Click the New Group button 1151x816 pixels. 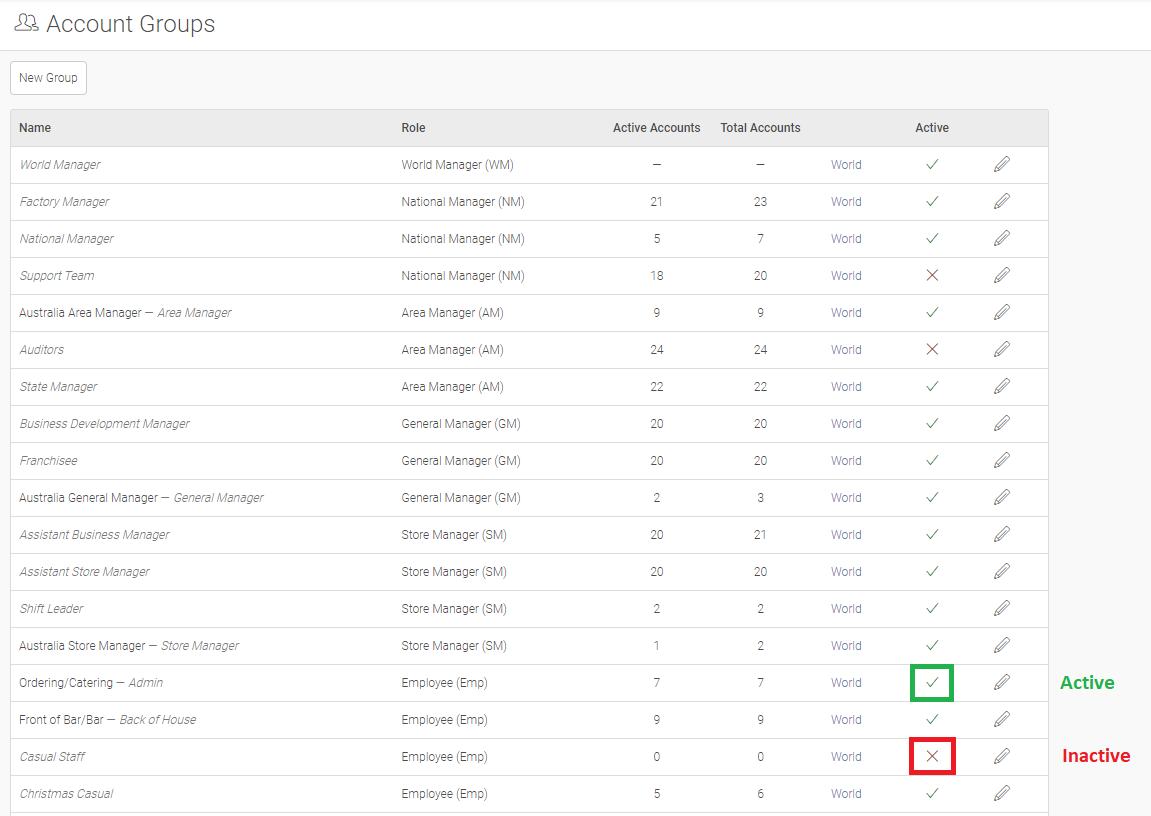tap(48, 78)
